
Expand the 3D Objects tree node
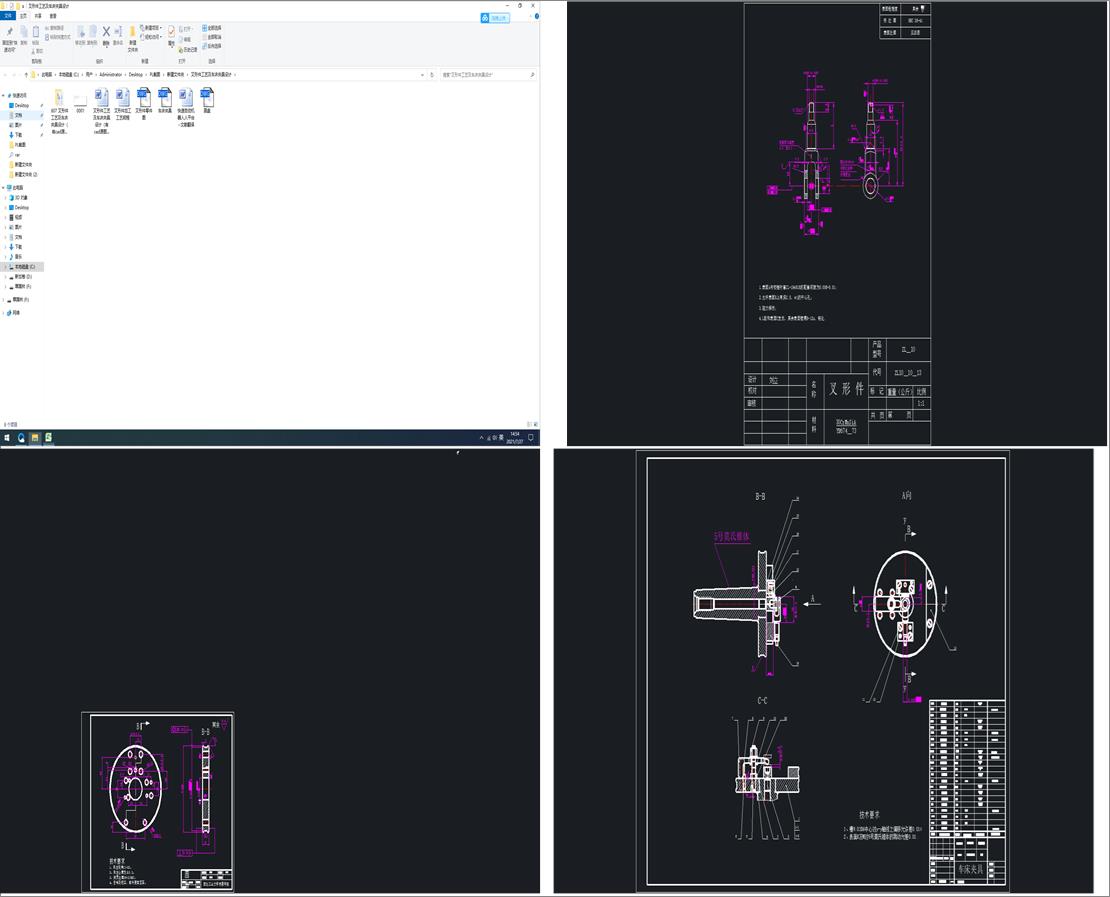6,198
